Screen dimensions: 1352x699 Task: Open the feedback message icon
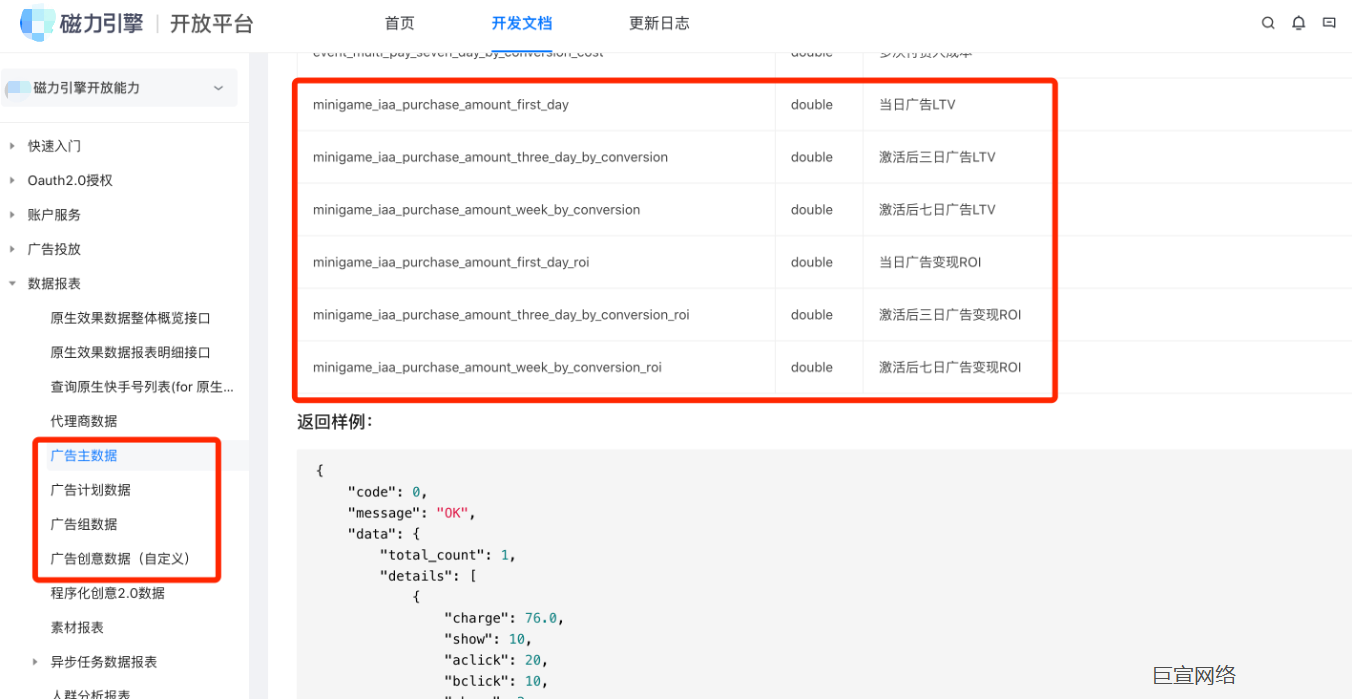point(1330,22)
